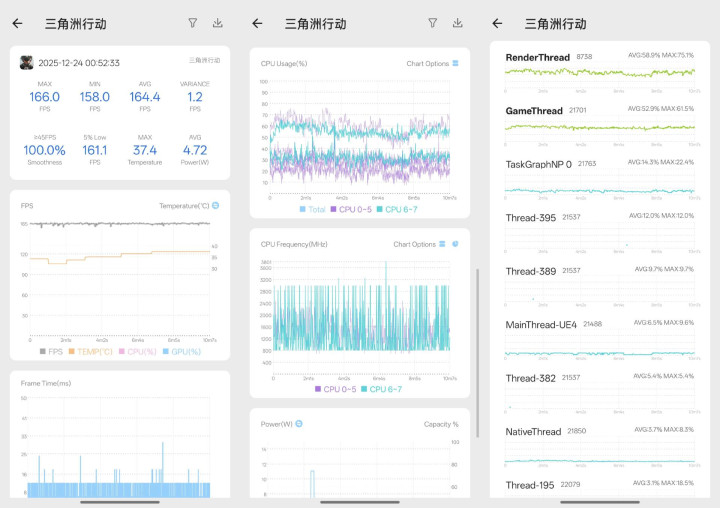Click the swap icon beside Temperature(°C)
Viewport: 720px width, 508px height.
(x=215, y=206)
